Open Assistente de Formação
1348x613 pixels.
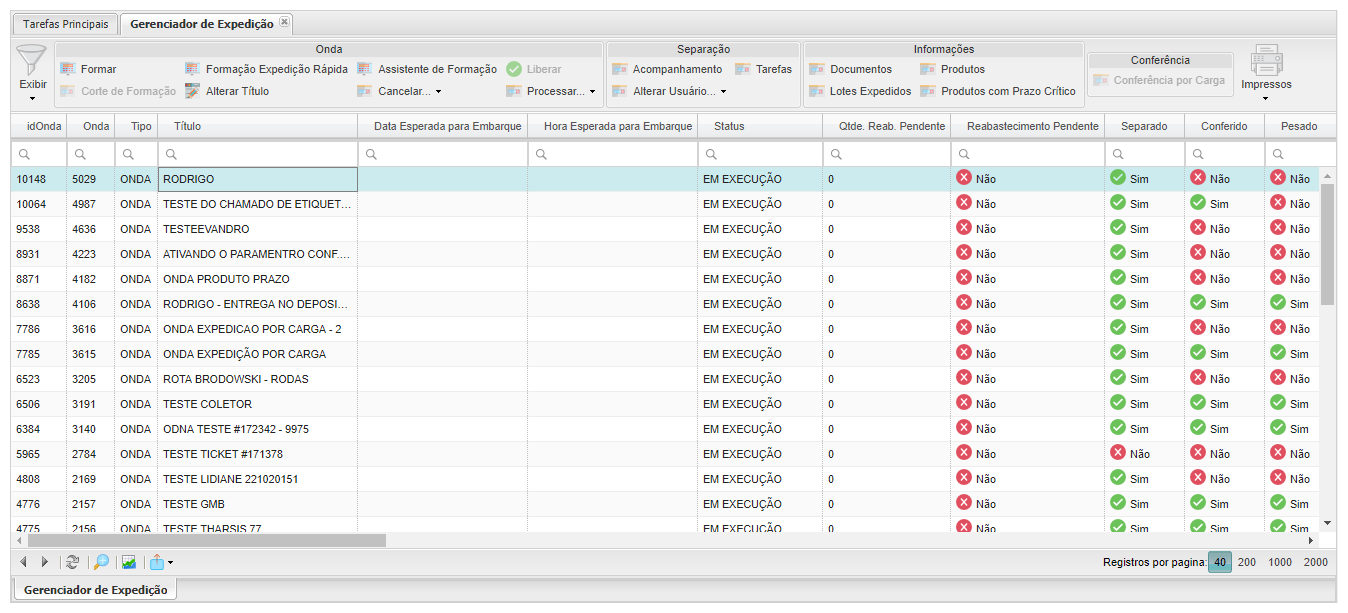point(427,69)
